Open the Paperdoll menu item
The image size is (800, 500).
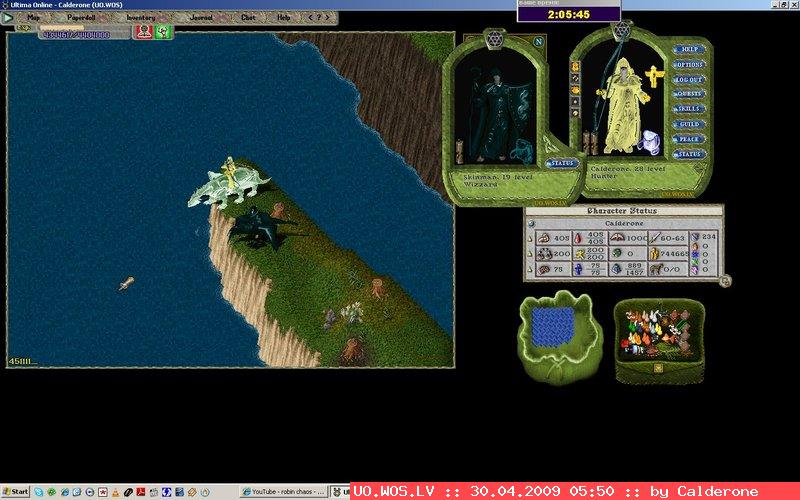click(81, 17)
